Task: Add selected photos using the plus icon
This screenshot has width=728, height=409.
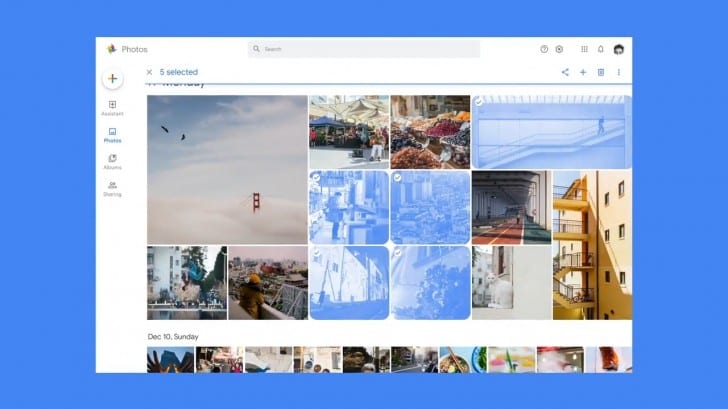Action: (x=583, y=72)
